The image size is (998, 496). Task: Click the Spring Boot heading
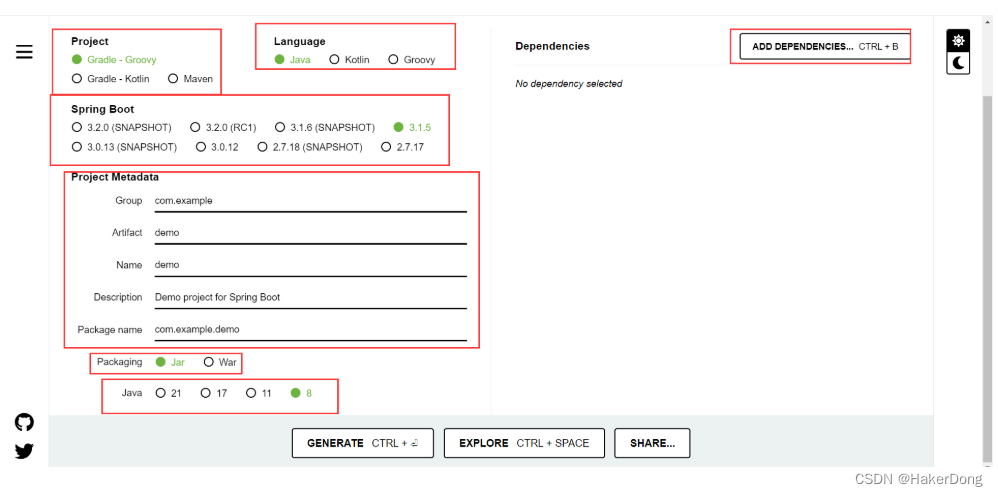(102, 109)
